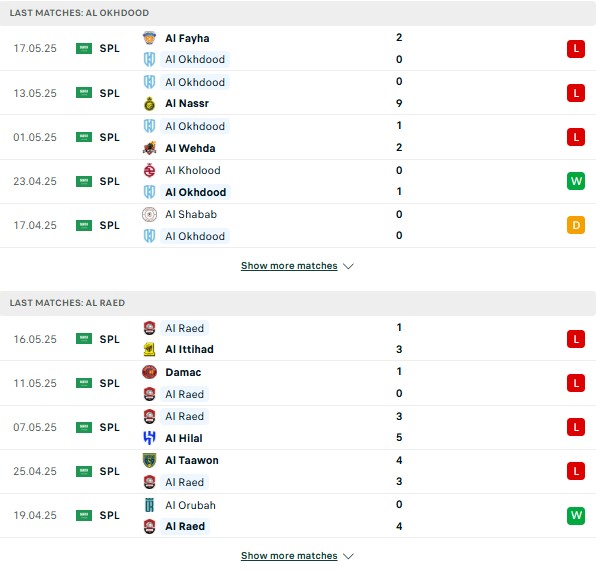The height and width of the screenshot is (570, 596).
Task: Click the Saudi flag on 16.05.25 match
Action: [x=84, y=339]
